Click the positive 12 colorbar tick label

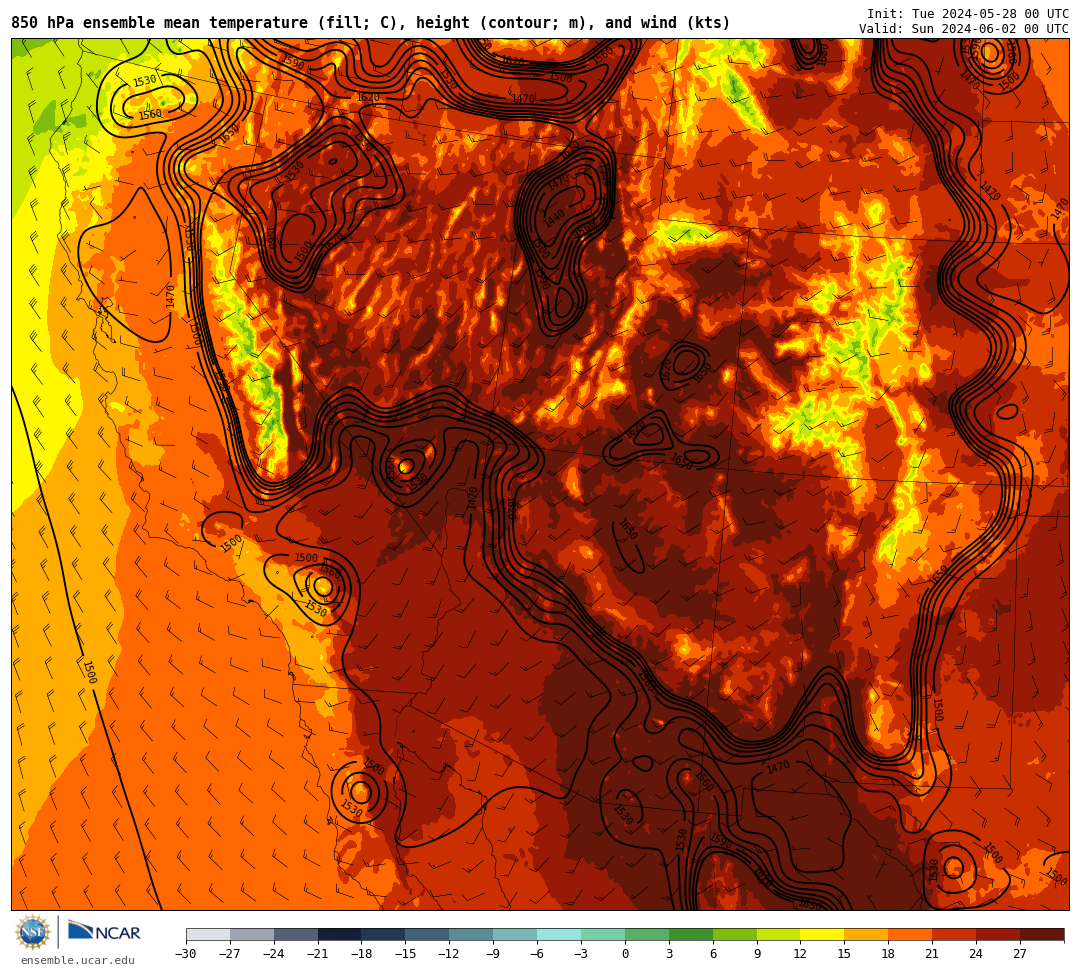point(801,954)
